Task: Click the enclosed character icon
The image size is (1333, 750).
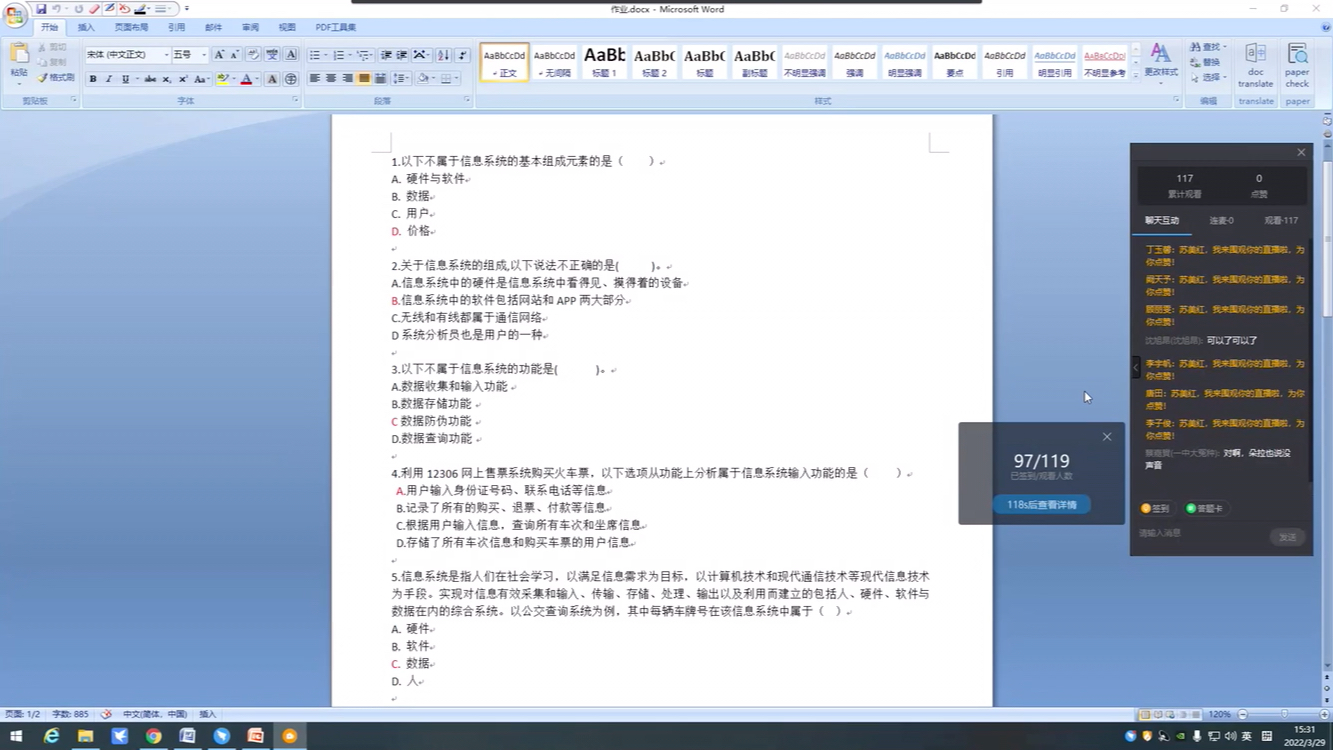Action: coord(290,79)
